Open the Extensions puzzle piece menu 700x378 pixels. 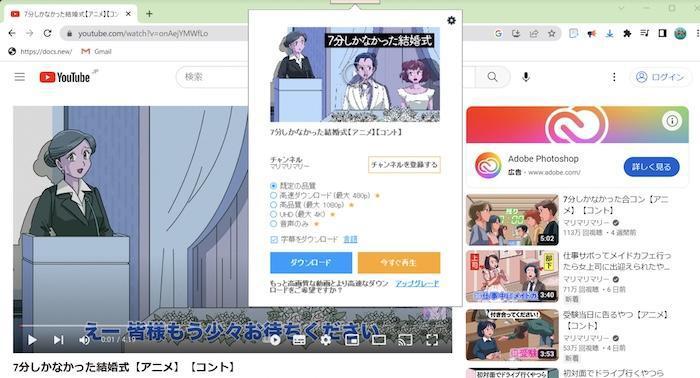tap(627, 33)
